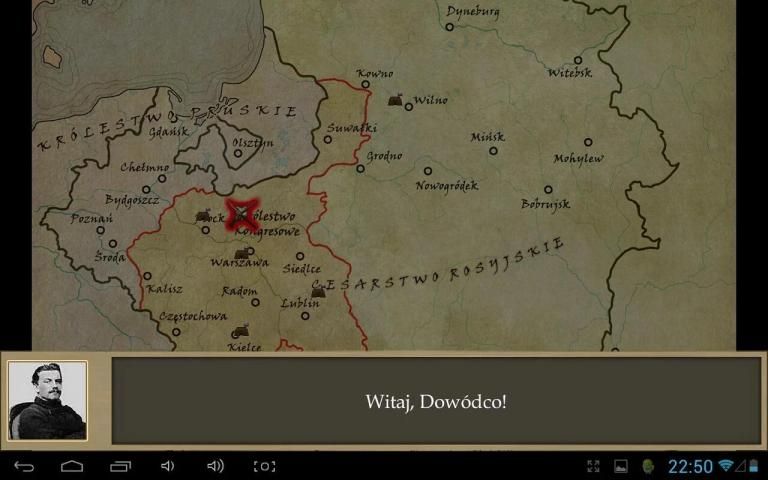This screenshot has width=768, height=480.
Task: Raise volume with the louder speaker icon
Action: (x=215, y=466)
